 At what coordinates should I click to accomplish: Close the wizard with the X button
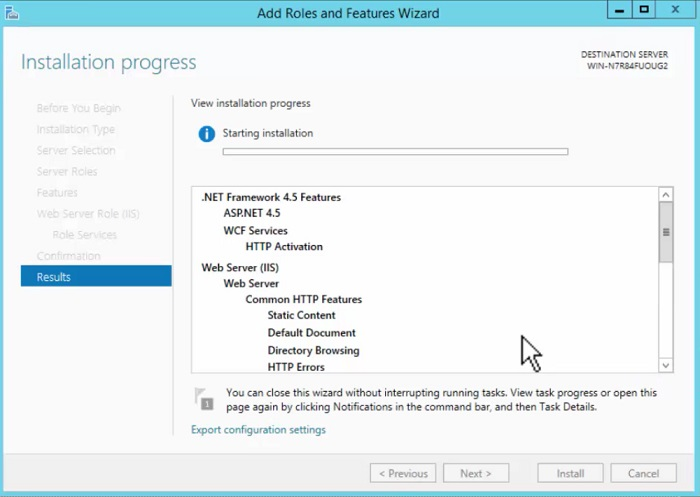(x=675, y=10)
